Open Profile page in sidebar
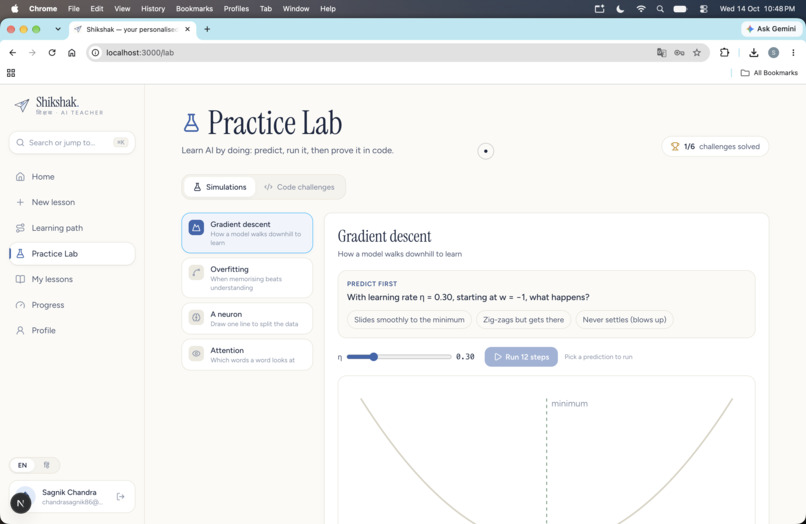Viewport: 806px width, 524px height. 72,330
